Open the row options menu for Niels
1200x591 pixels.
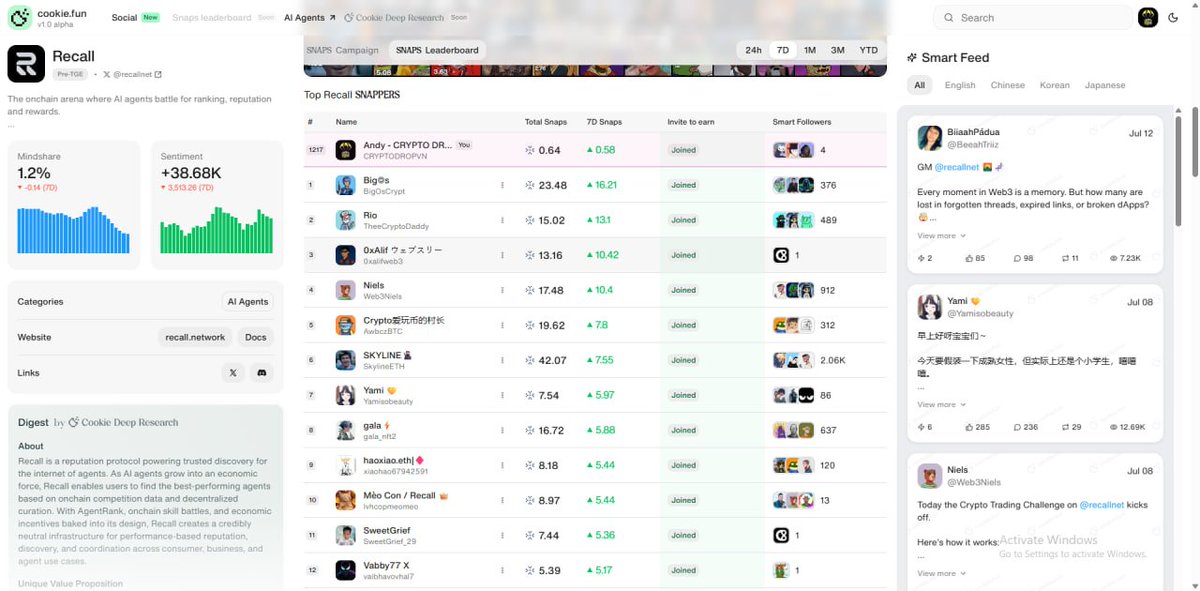(x=502, y=290)
